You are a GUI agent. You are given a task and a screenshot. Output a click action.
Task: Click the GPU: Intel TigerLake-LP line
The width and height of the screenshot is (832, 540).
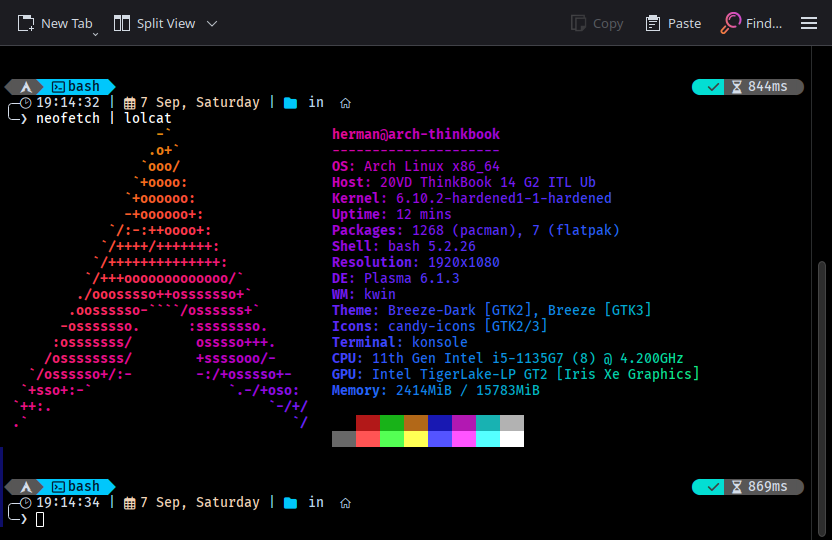pyautogui.click(x=516, y=374)
